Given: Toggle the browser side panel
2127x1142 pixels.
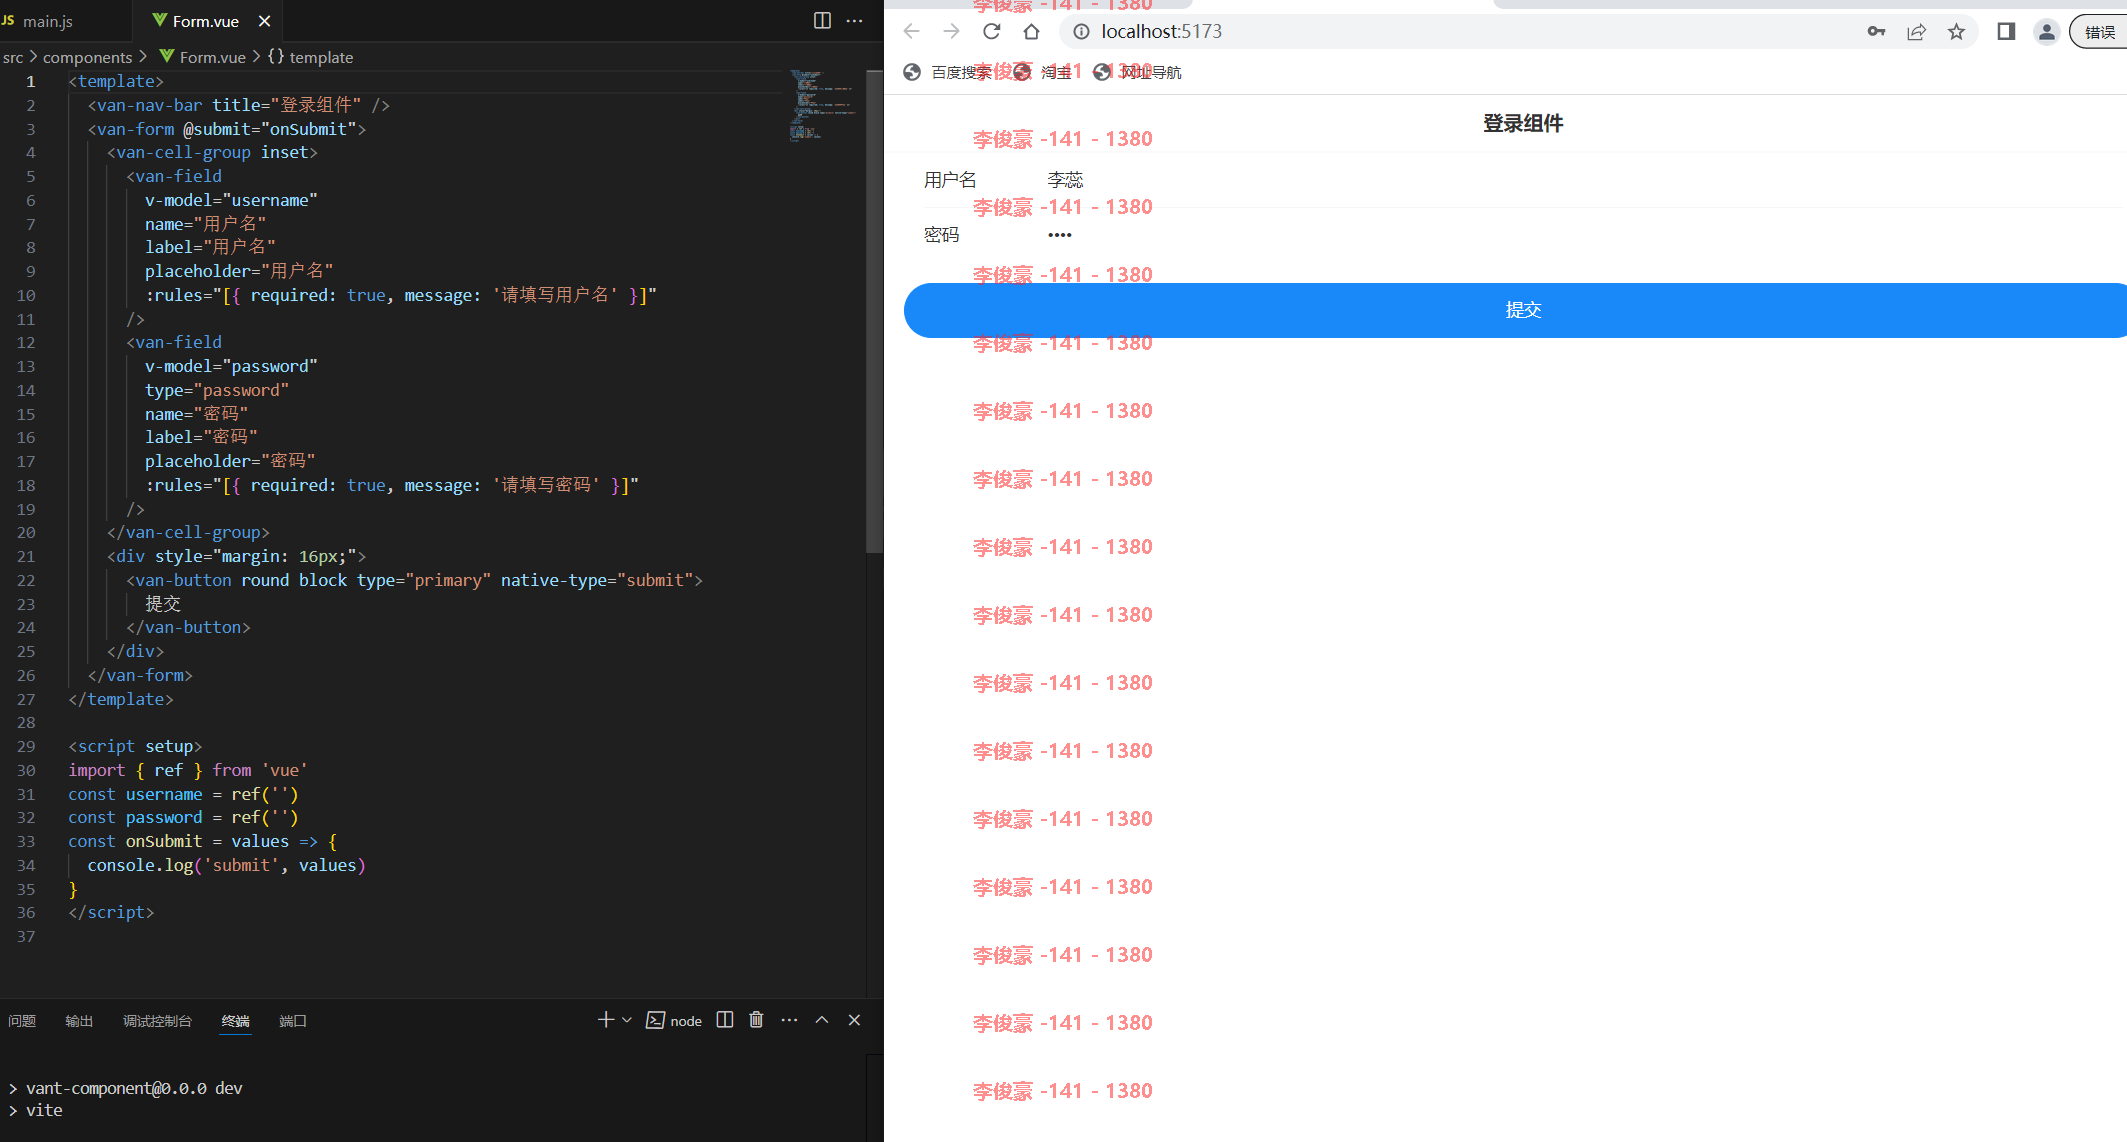Looking at the screenshot, I should [x=2006, y=32].
